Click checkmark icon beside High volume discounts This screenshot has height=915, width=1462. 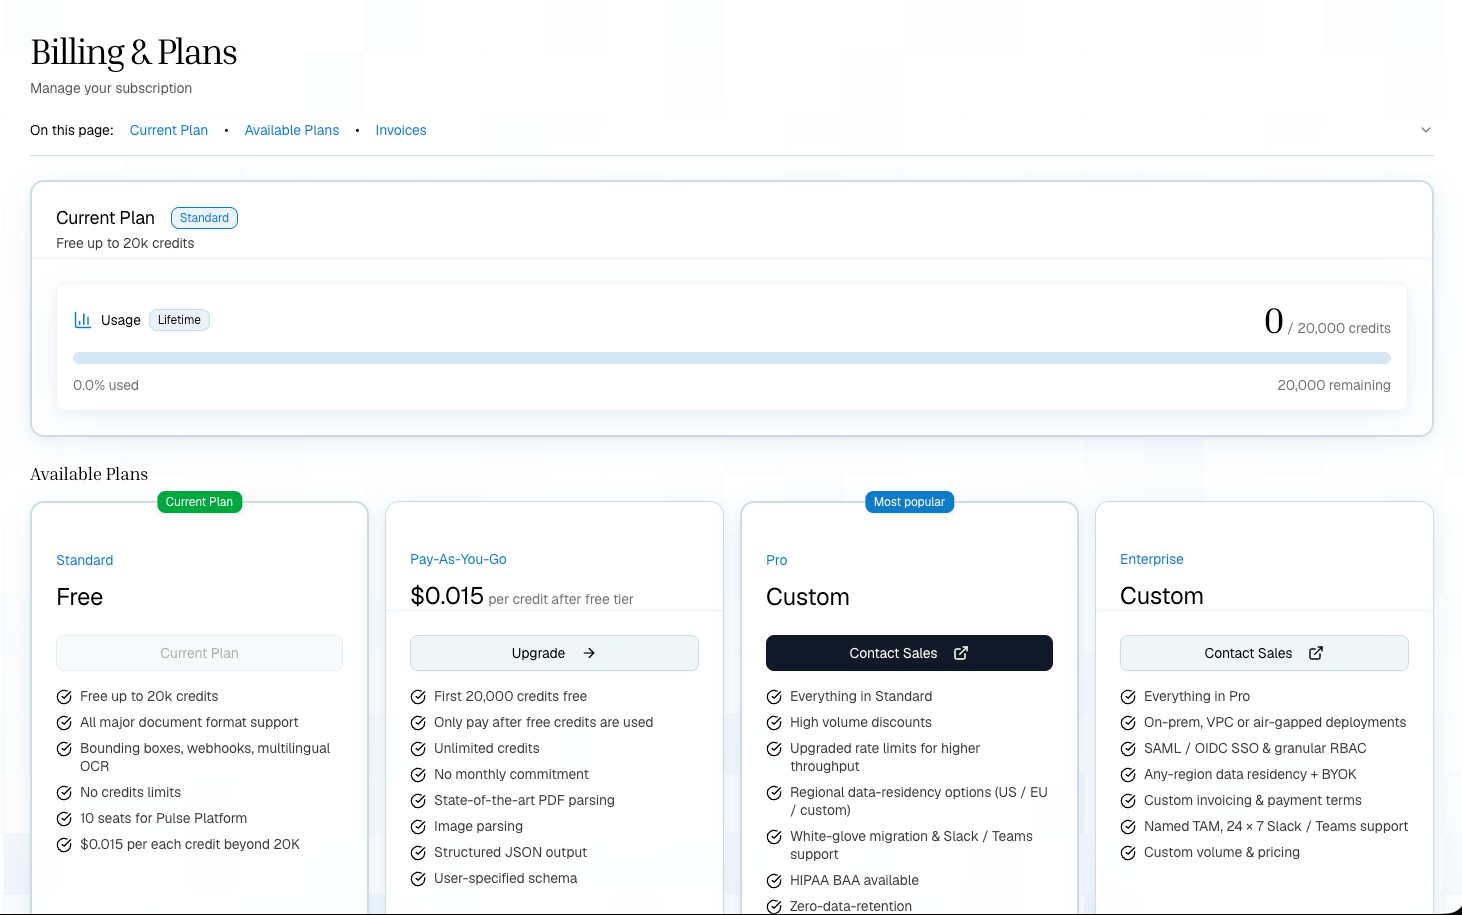[x=774, y=723]
